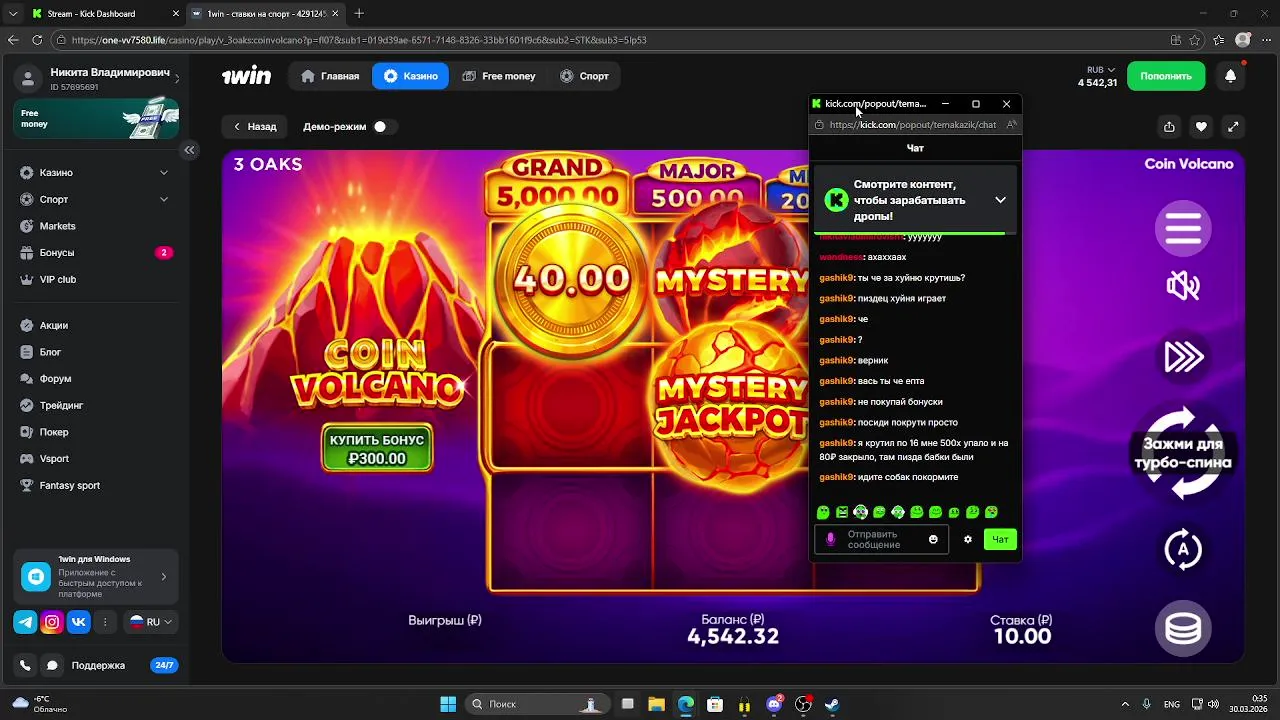
Task: Open Kick chat settings gear
Action: [968, 539]
